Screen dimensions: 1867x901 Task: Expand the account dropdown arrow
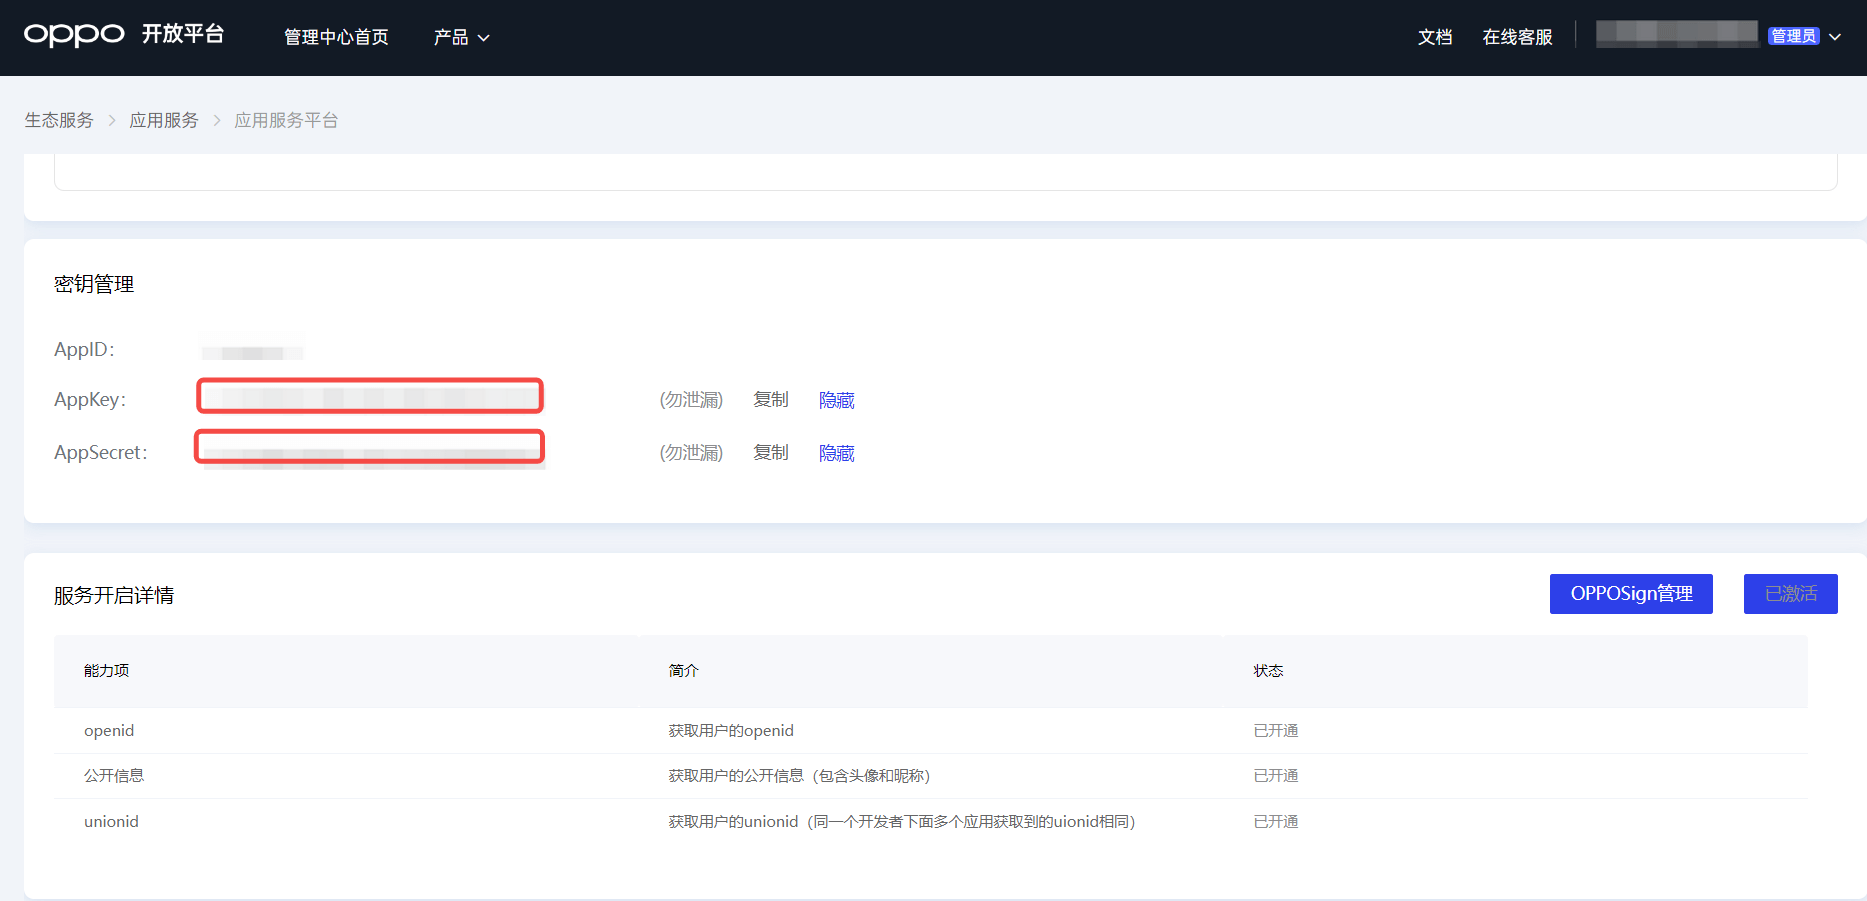1835,37
